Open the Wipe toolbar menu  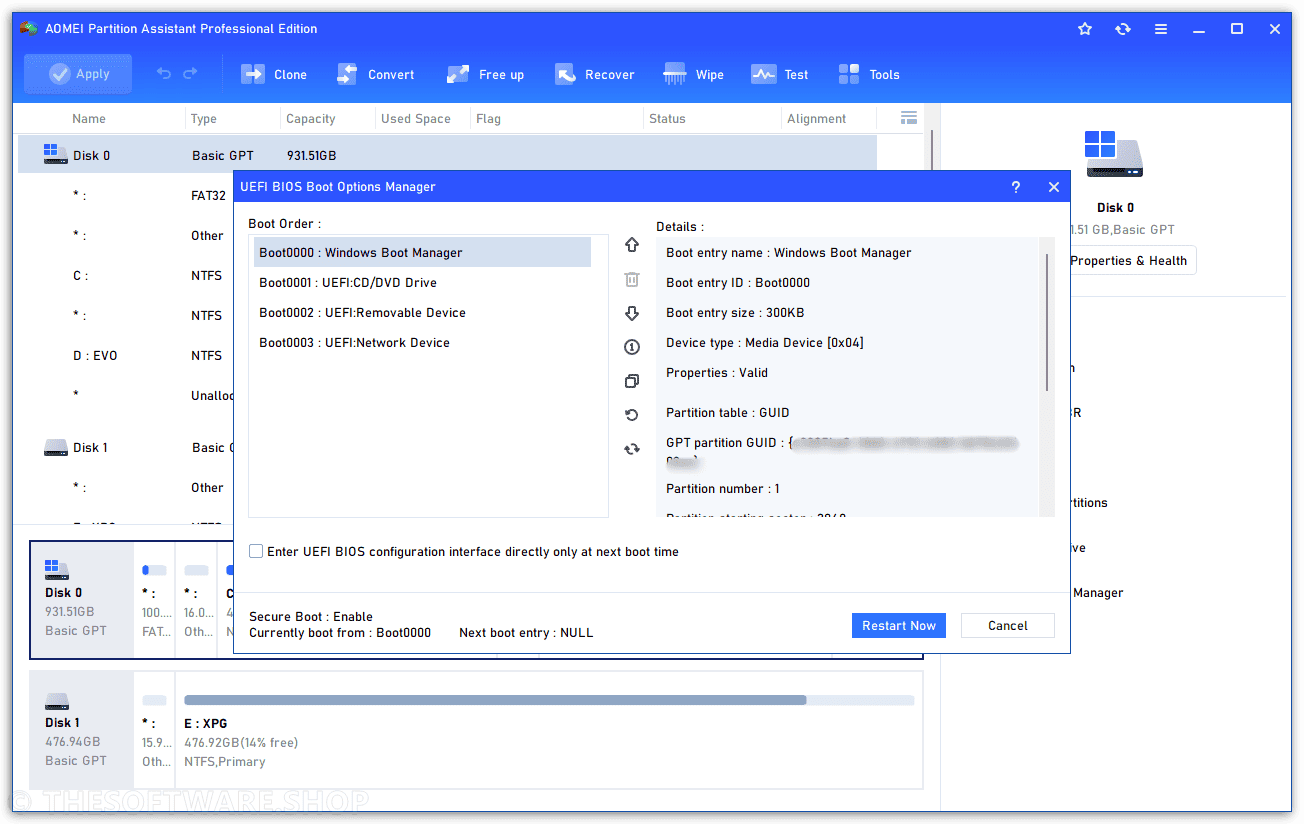coord(693,74)
